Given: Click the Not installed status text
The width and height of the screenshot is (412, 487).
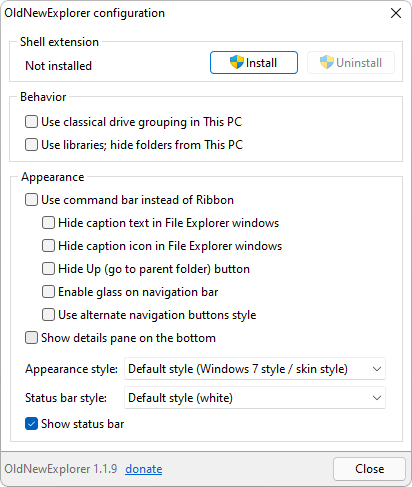Looking at the screenshot, I should (x=59, y=66).
